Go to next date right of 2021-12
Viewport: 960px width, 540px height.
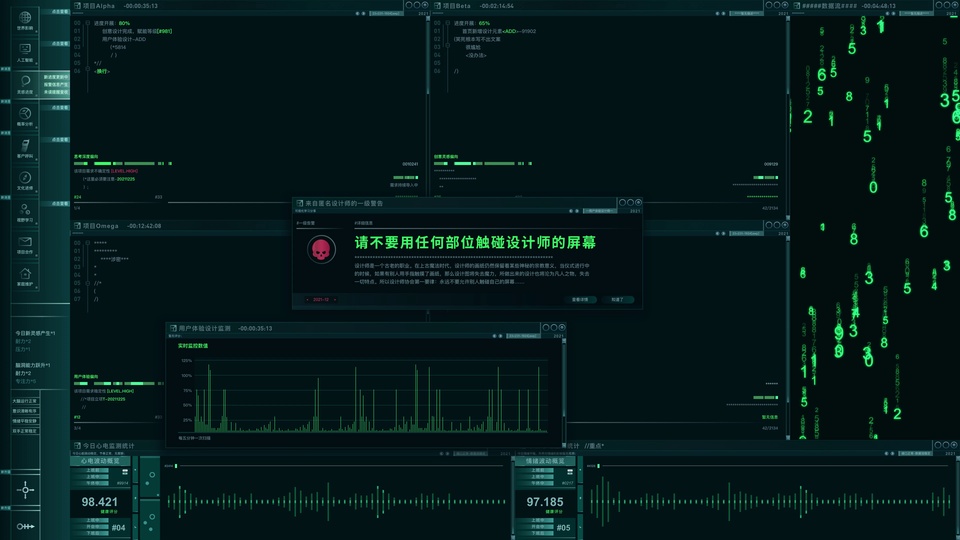click(x=335, y=299)
